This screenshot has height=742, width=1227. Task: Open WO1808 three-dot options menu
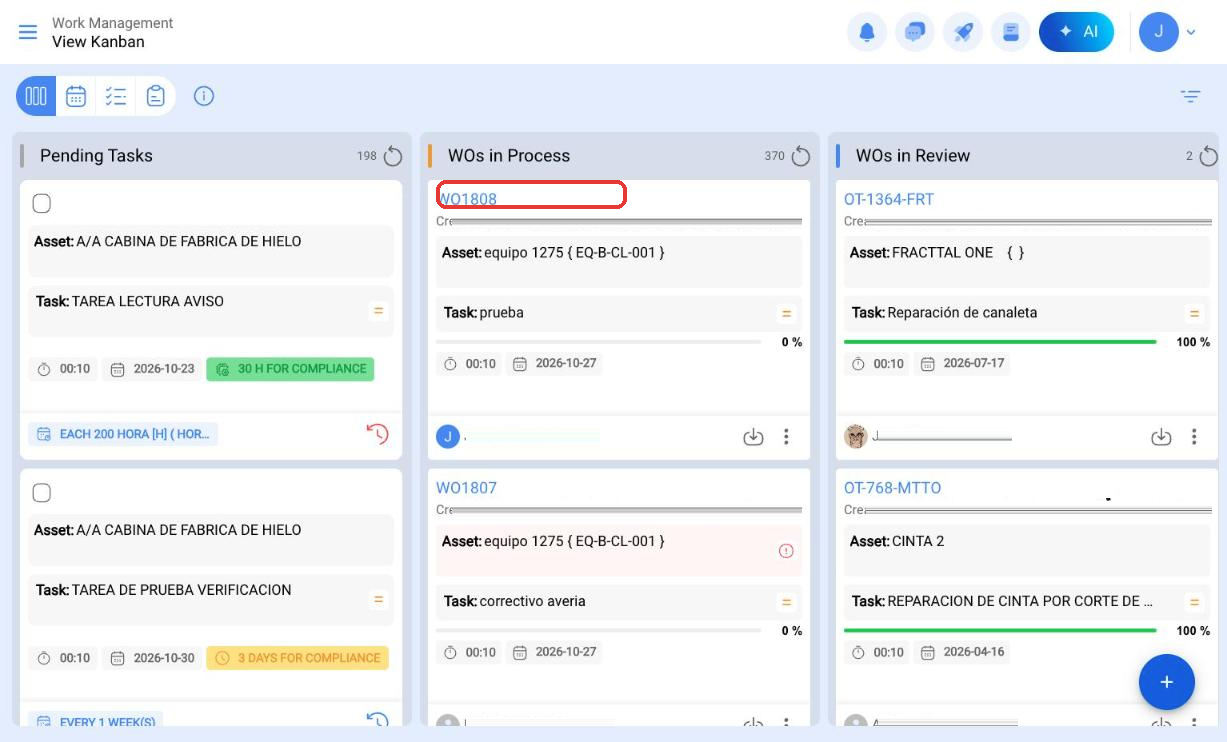point(786,437)
